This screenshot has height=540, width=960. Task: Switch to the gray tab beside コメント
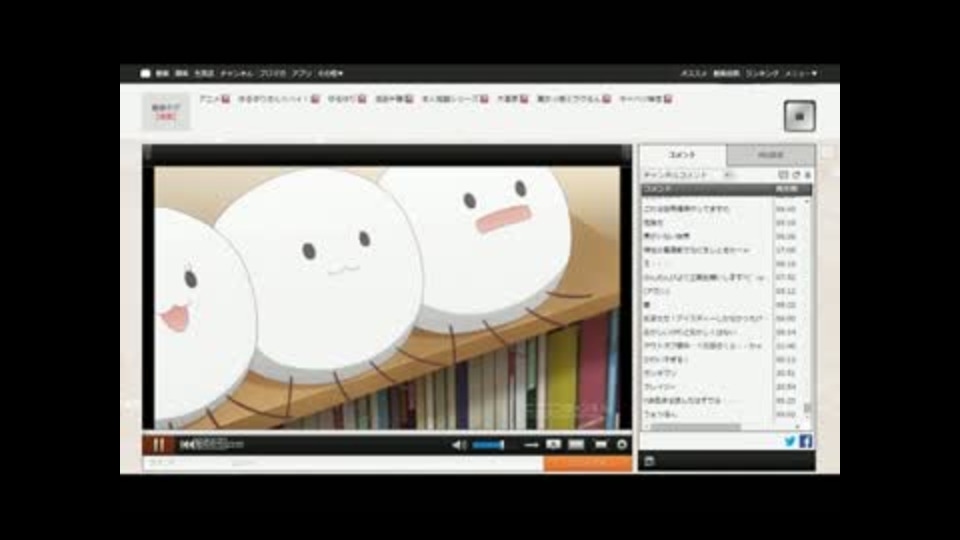[x=771, y=155]
